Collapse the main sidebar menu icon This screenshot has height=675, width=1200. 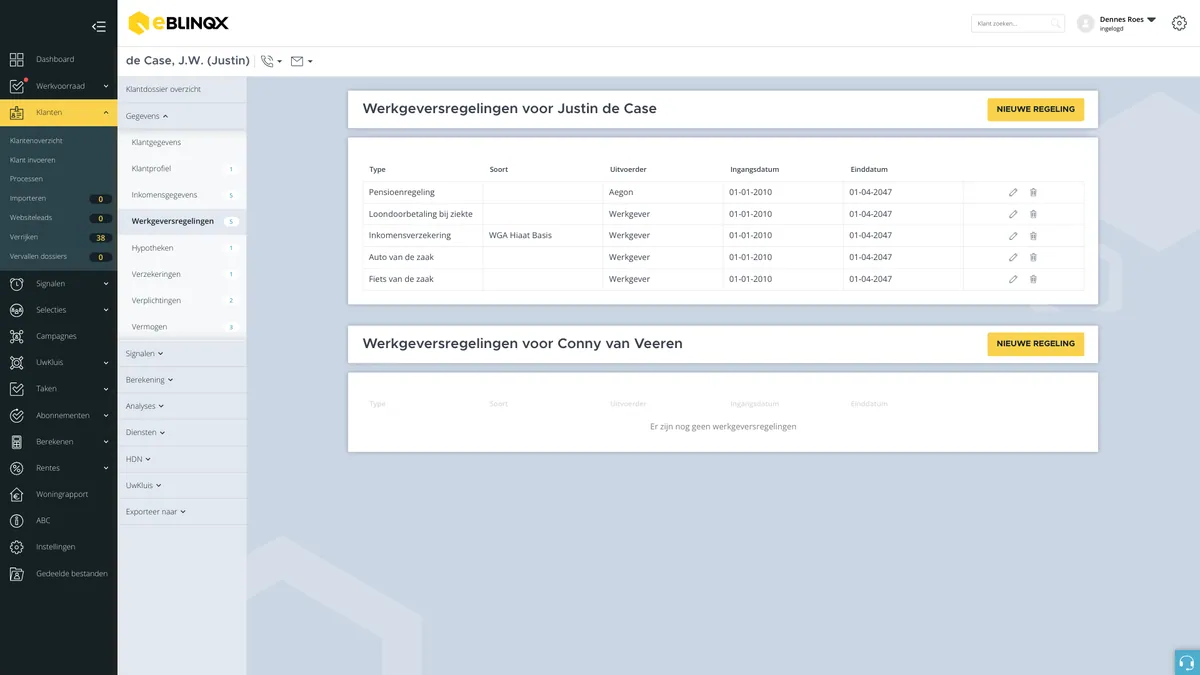click(x=98, y=27)
